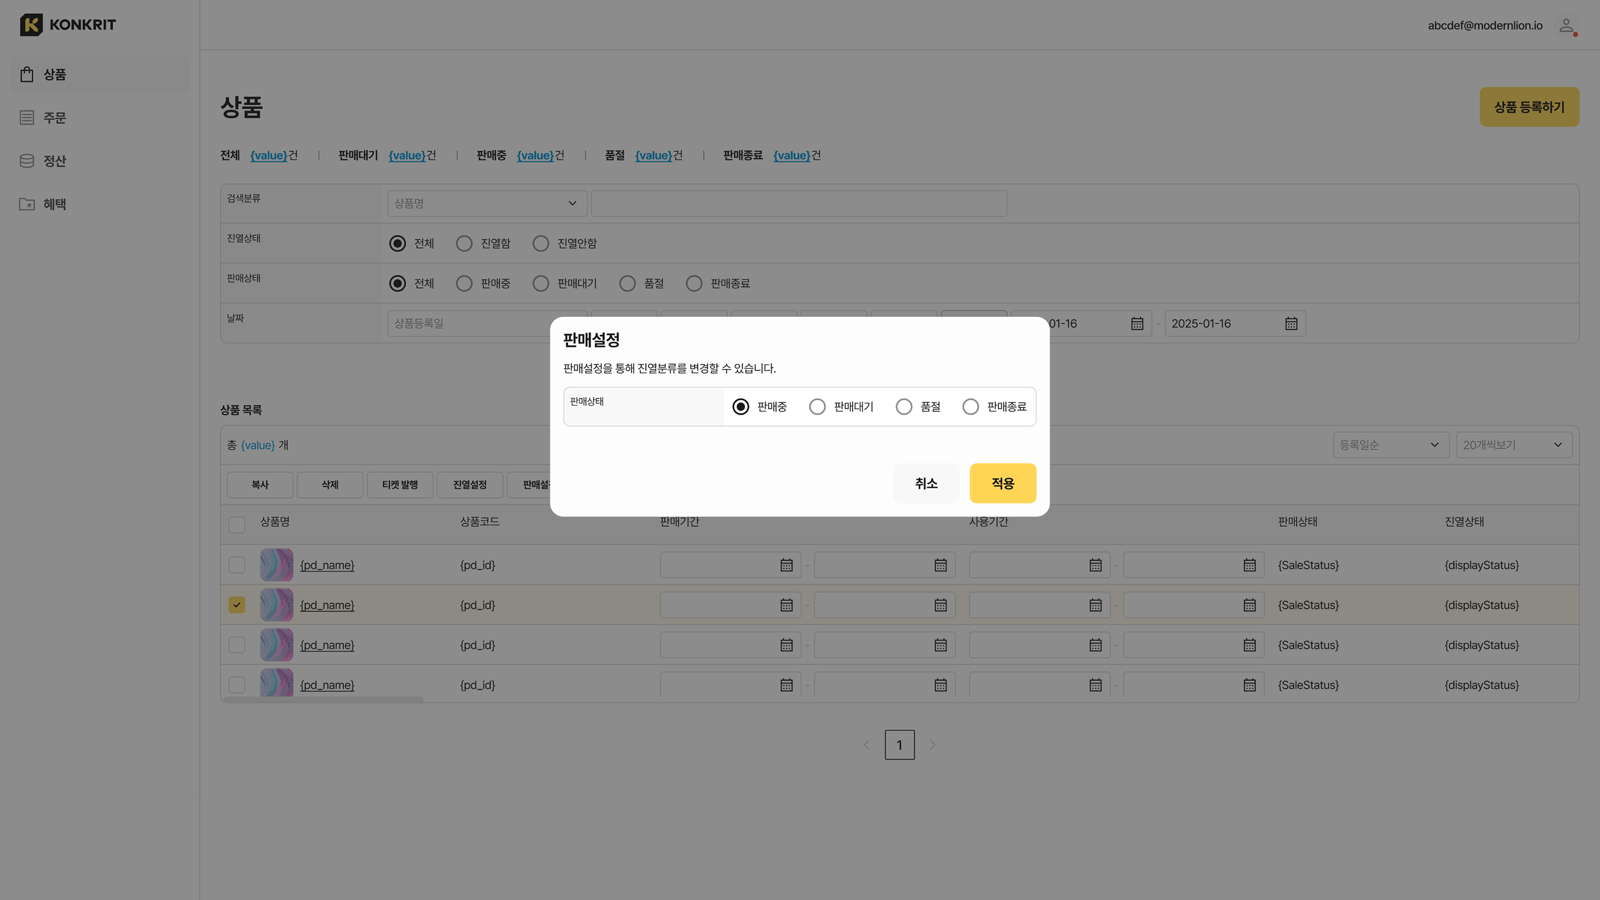Open the 혜택 sidebar menu
Viewport: 1600px width, 900px height.
[x=100, y=204]
